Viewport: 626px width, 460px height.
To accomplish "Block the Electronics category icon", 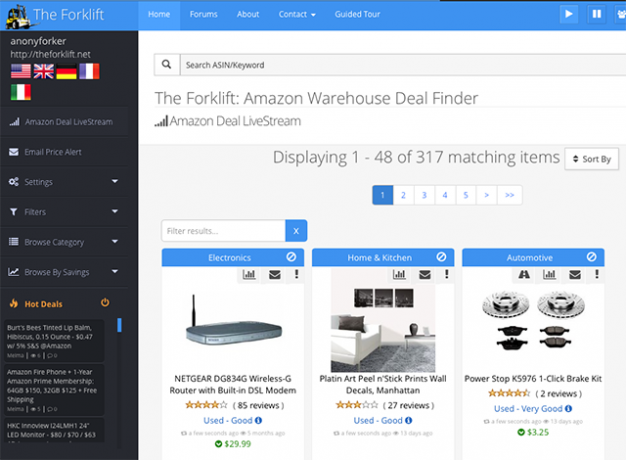I will click(291, 257).
